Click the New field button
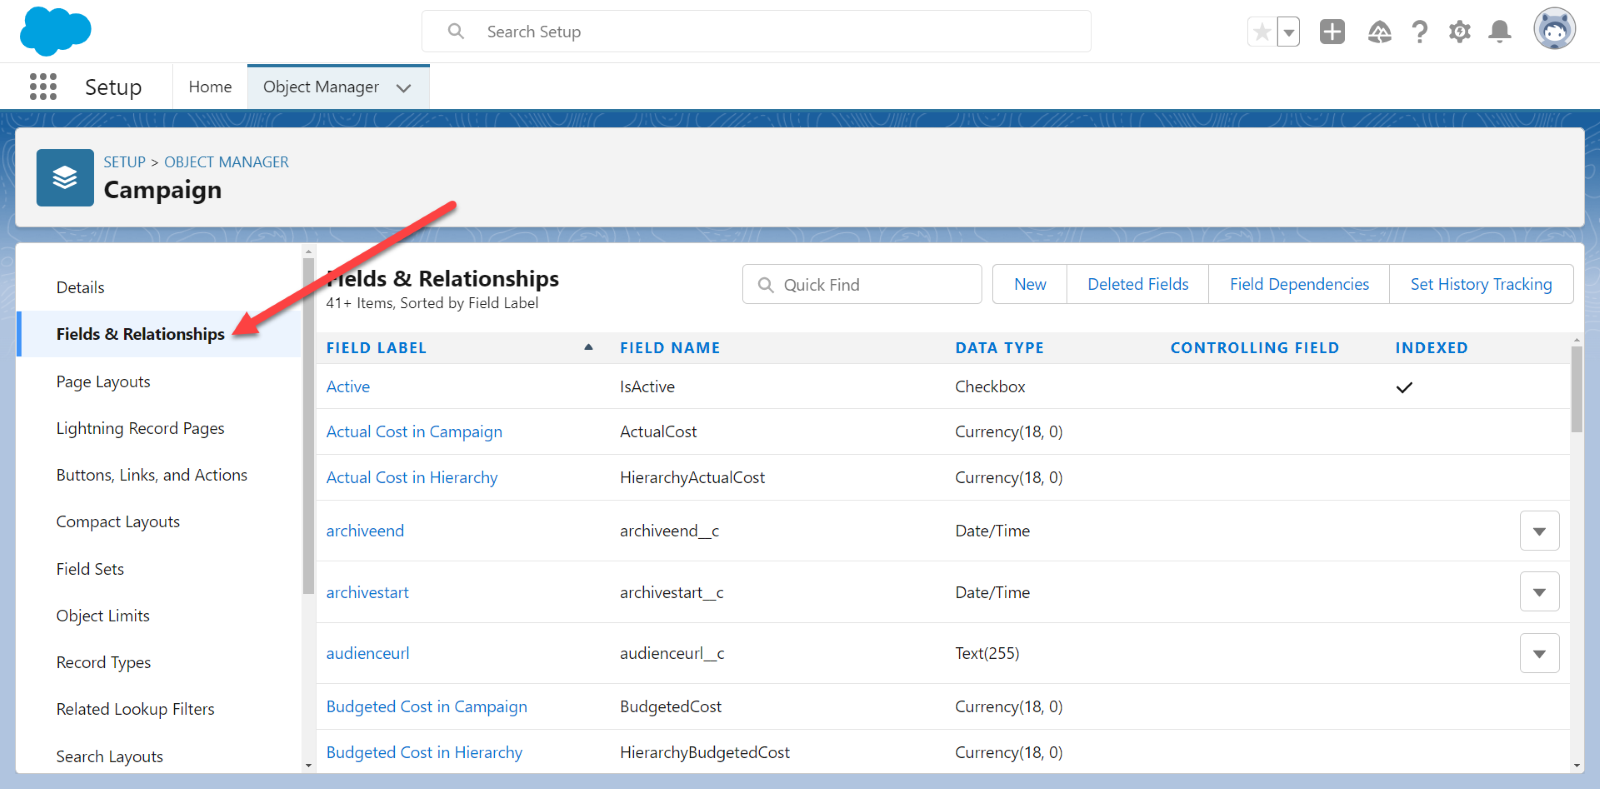 coord(1030,284)
